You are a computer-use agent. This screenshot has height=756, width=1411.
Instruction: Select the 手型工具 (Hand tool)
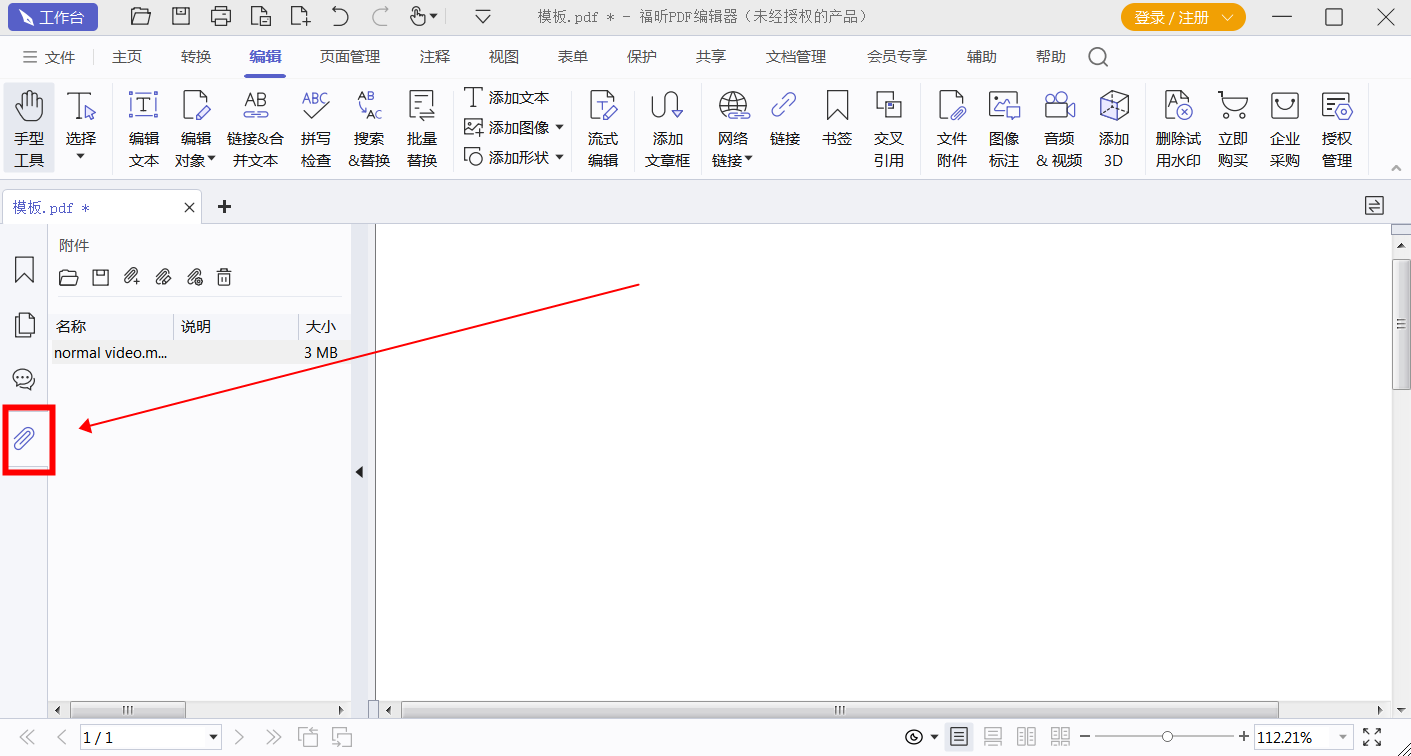pos(29,127)
